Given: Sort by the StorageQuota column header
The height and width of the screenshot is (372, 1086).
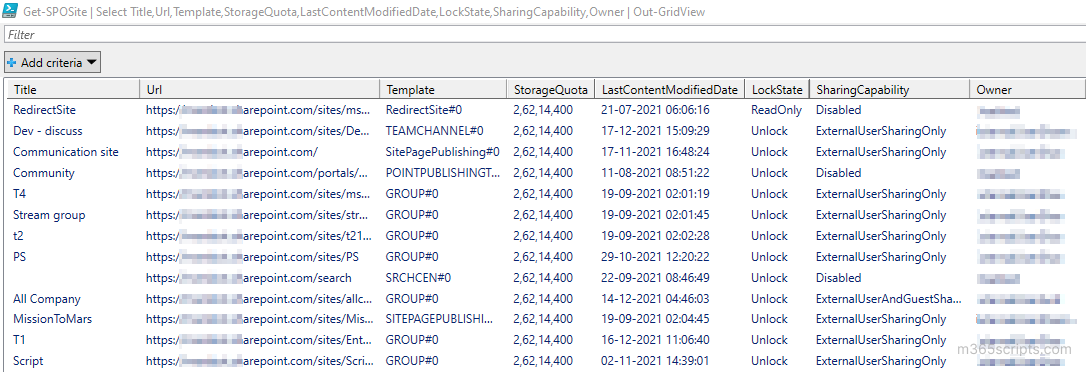Looking at the screenshot, I should 551,89.
